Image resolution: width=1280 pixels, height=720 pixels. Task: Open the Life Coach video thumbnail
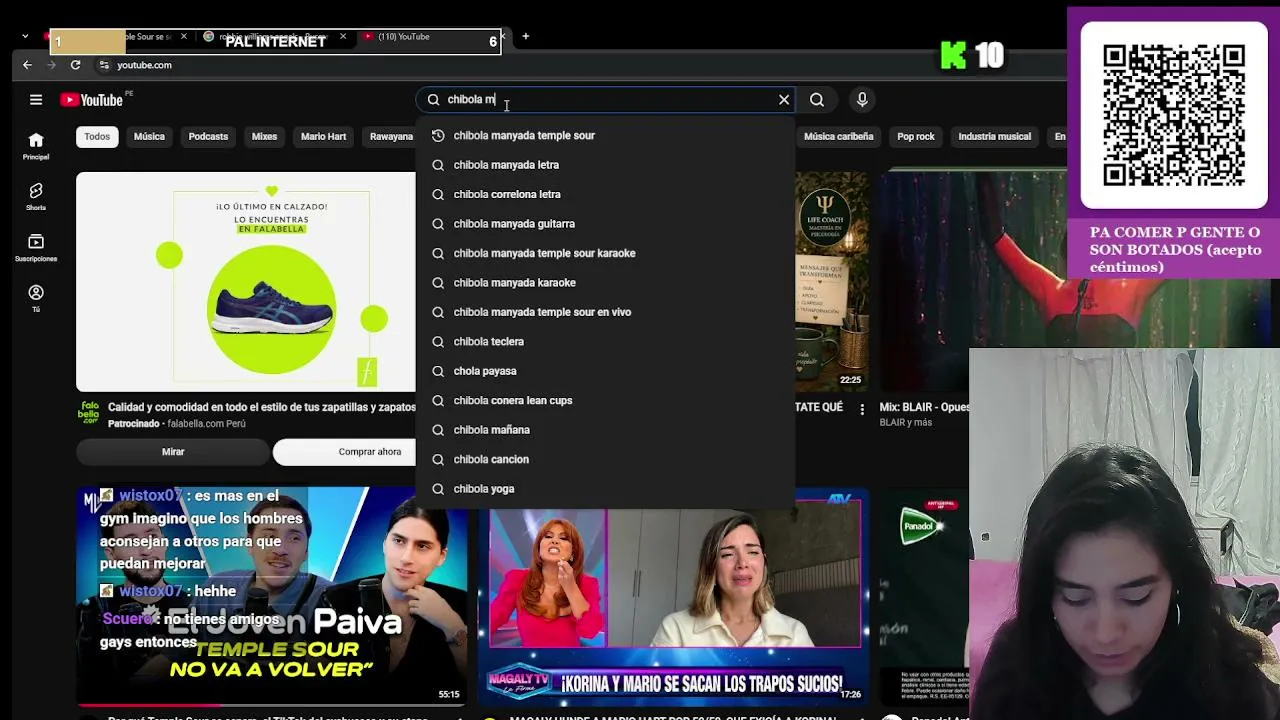pos(832,282)
